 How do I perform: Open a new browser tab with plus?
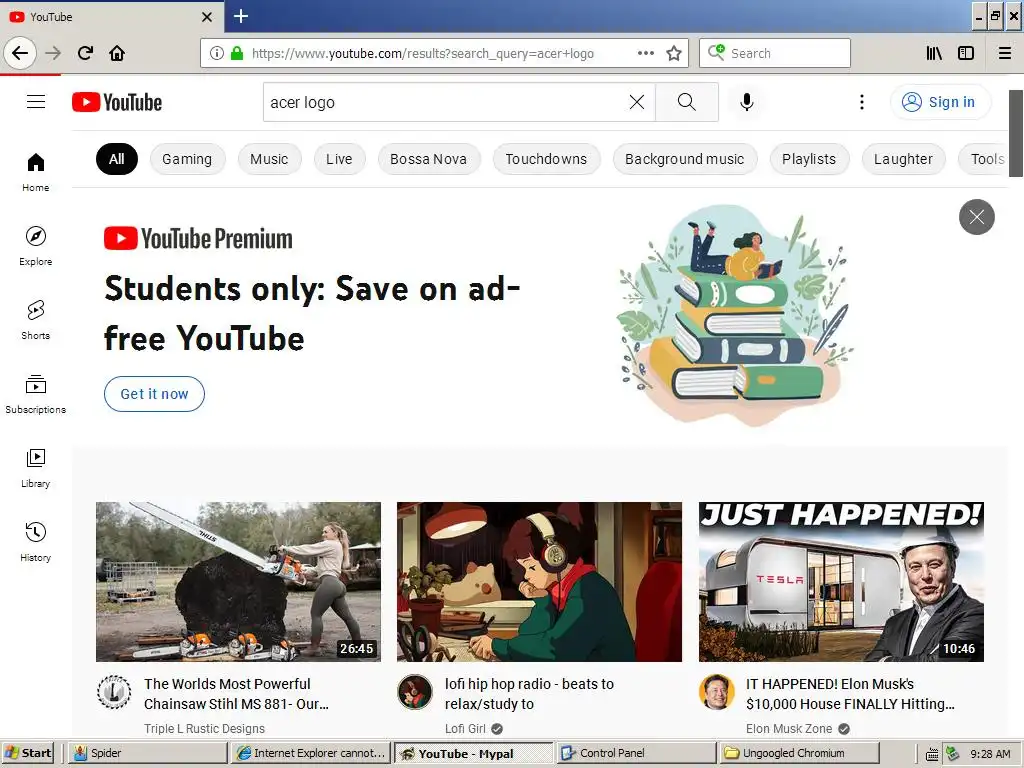click(x=241, y=16)
